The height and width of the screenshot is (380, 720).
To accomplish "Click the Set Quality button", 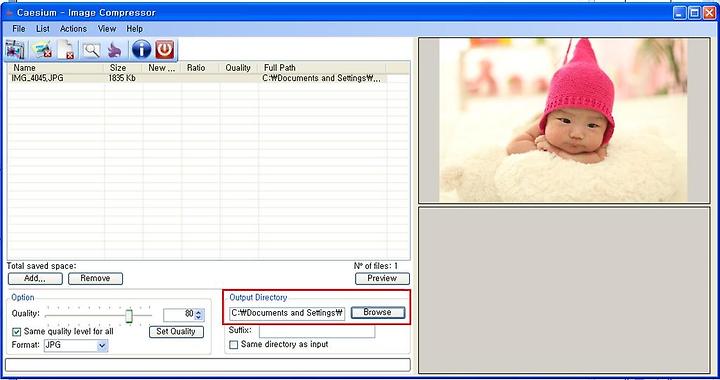I will pyautogui.click(x=176, y=331).
